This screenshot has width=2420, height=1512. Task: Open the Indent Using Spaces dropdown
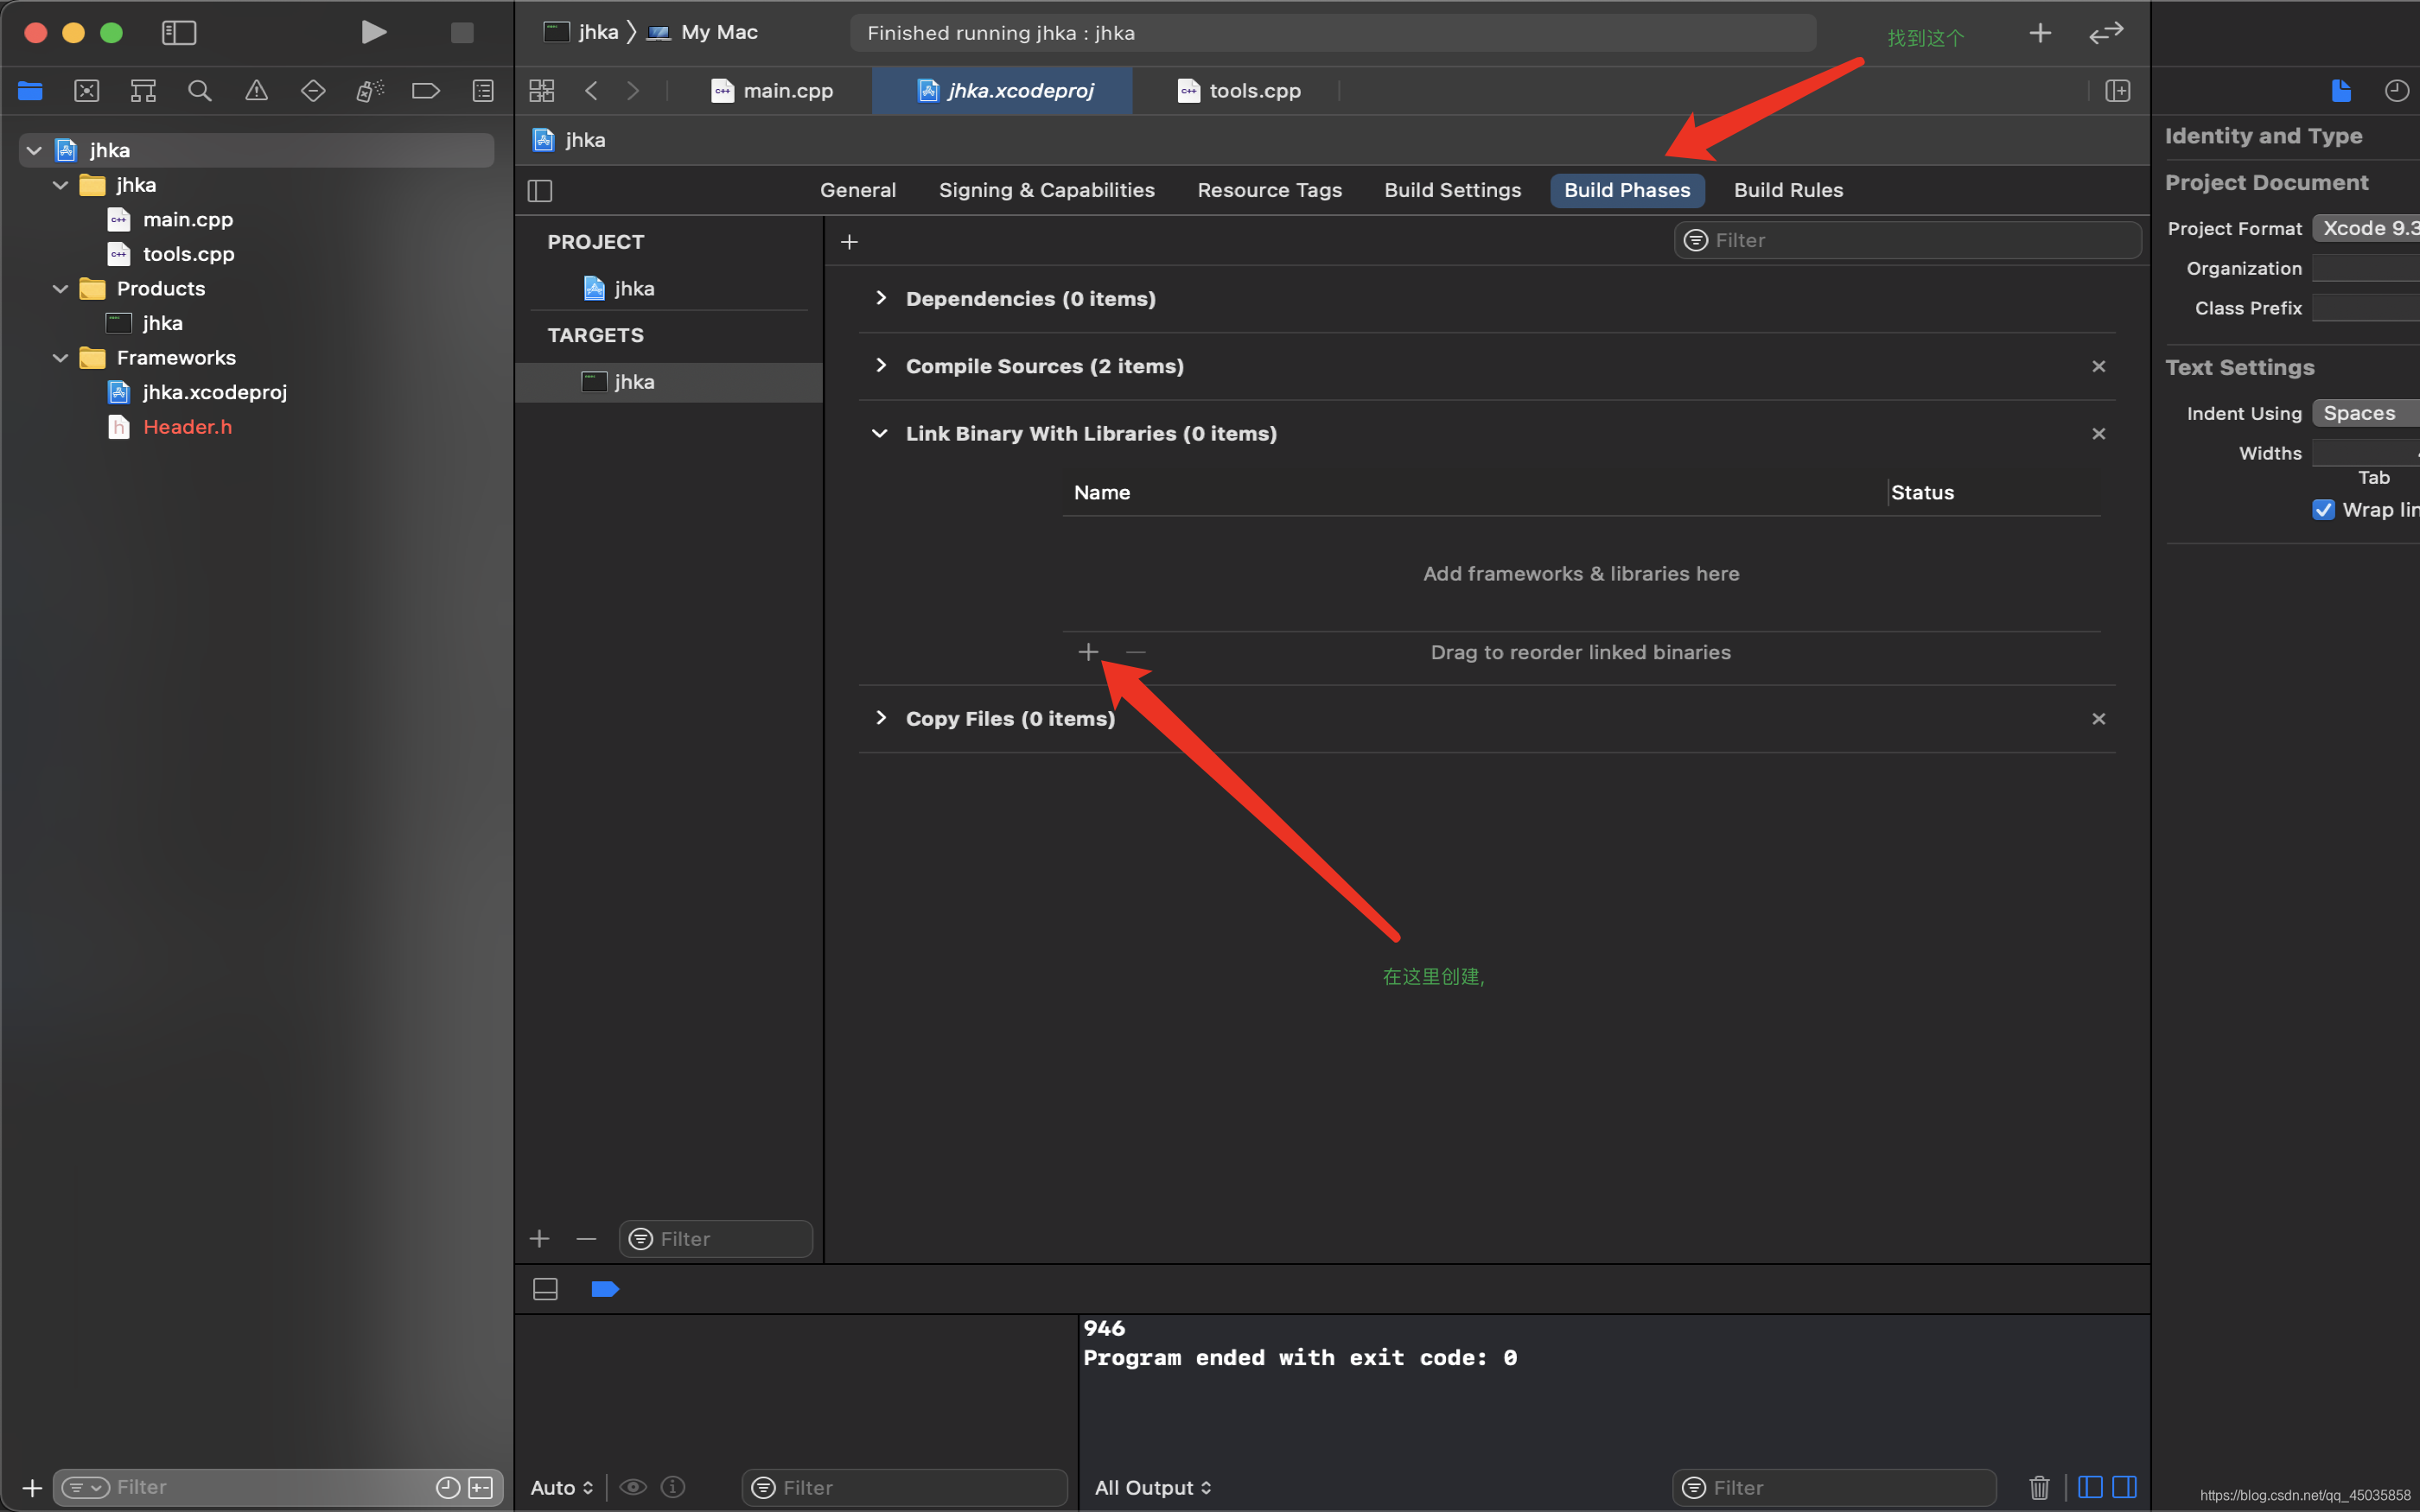pyautogui.click(x=2366, y=413)
